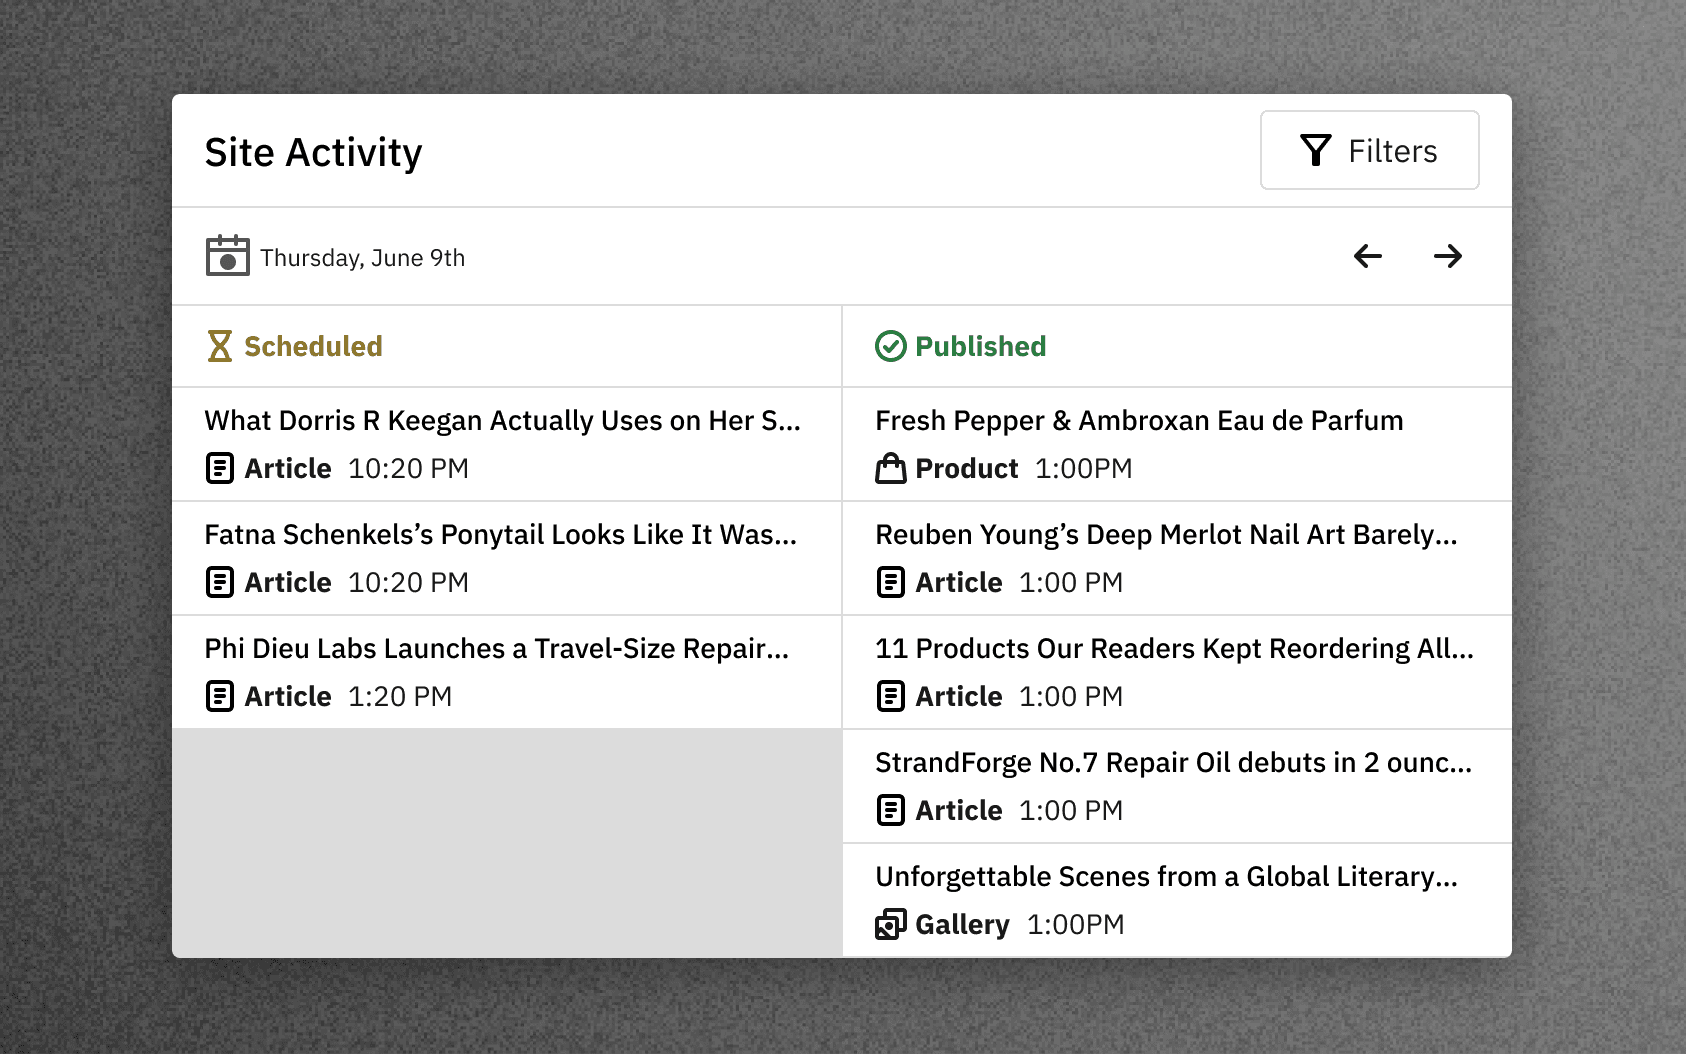1686x1054 pixels.
Task: Click 1:00 PM time on Reuben Young row
Action: pyautogui.click(x=1071, y=583)
